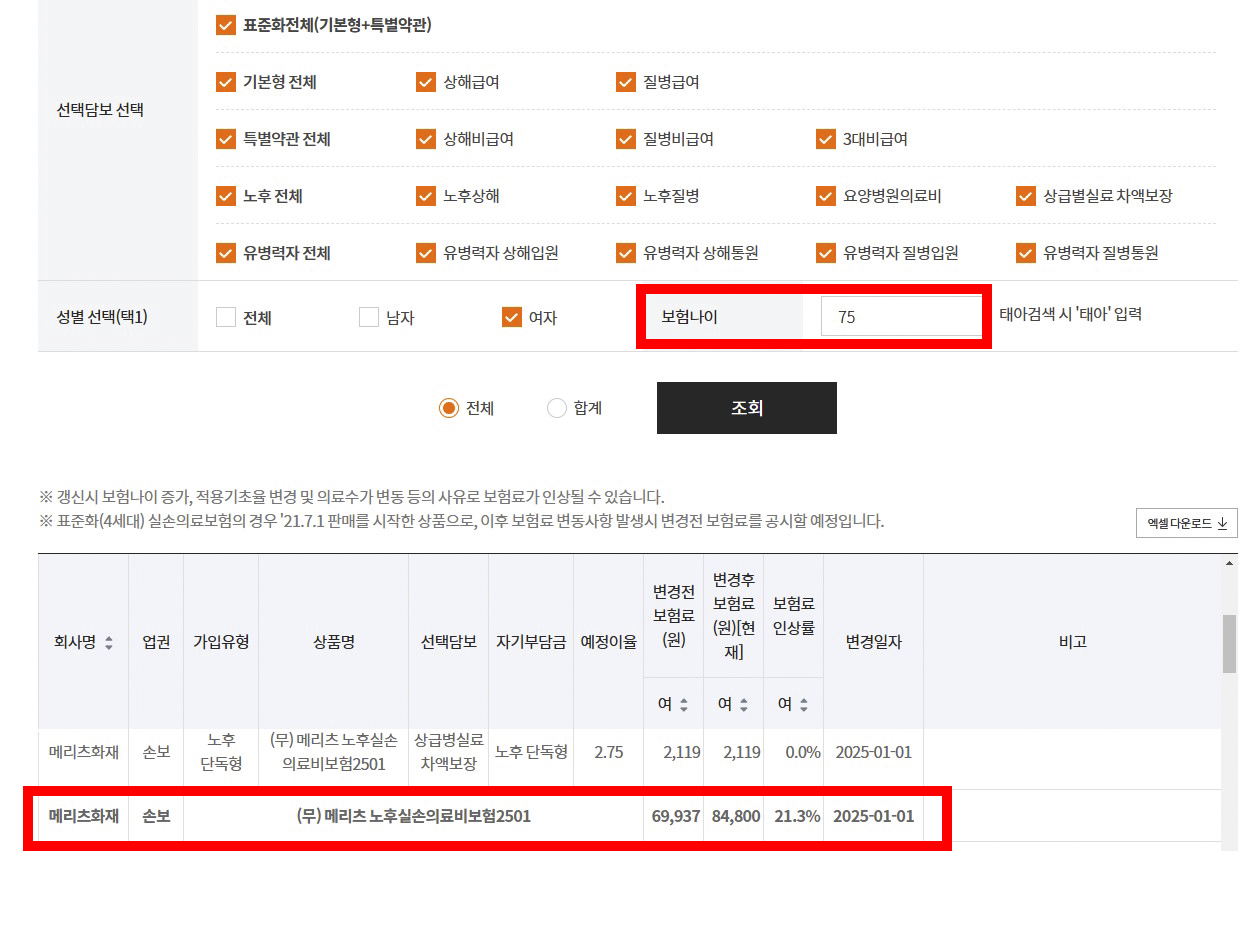The width and height of the screenshot is (1248, 945).
Task: Check the 전체 gender checkbox
Action: (226, 317)
